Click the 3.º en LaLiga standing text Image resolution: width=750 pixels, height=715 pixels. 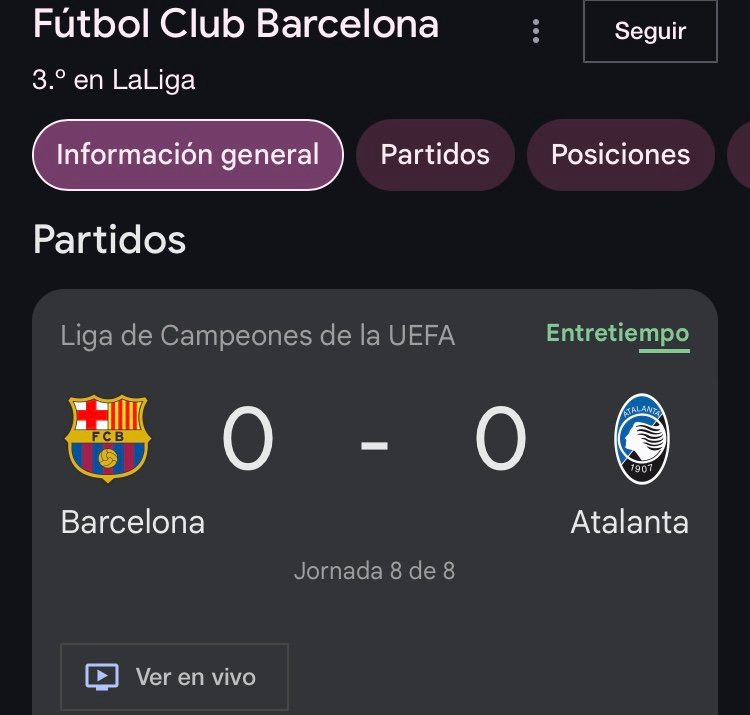(114, 79)
